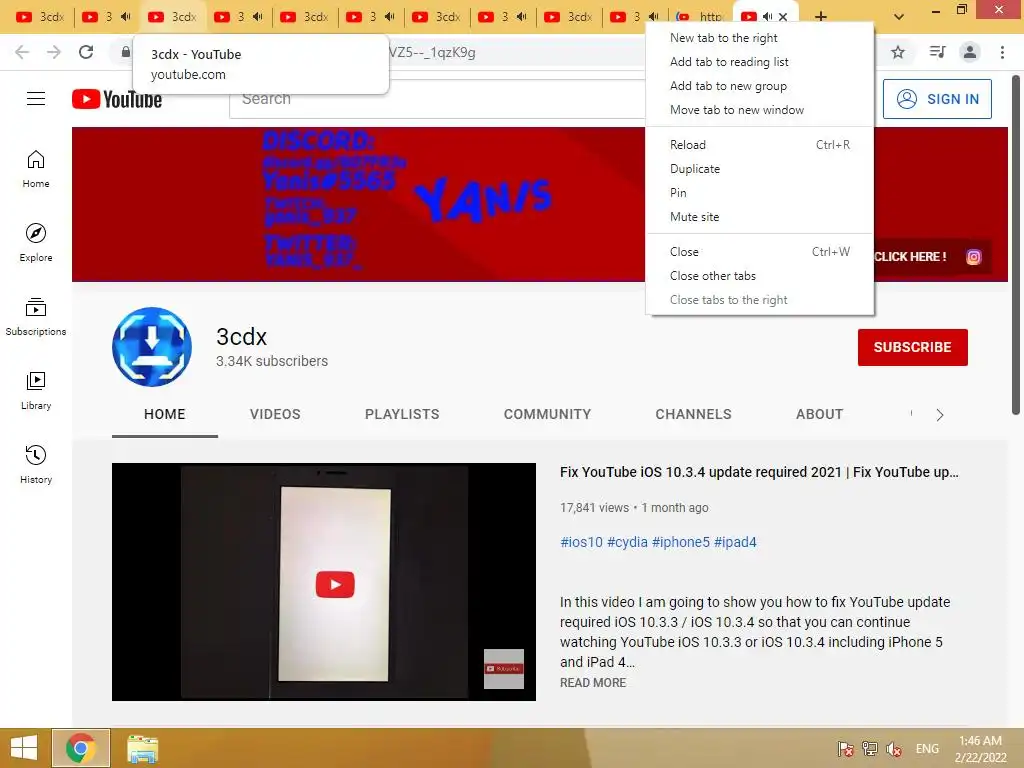This screenshot has height=768, width=1024.
Task: Open the COMMUNITY channel tab
Action: tap(547, 414)
